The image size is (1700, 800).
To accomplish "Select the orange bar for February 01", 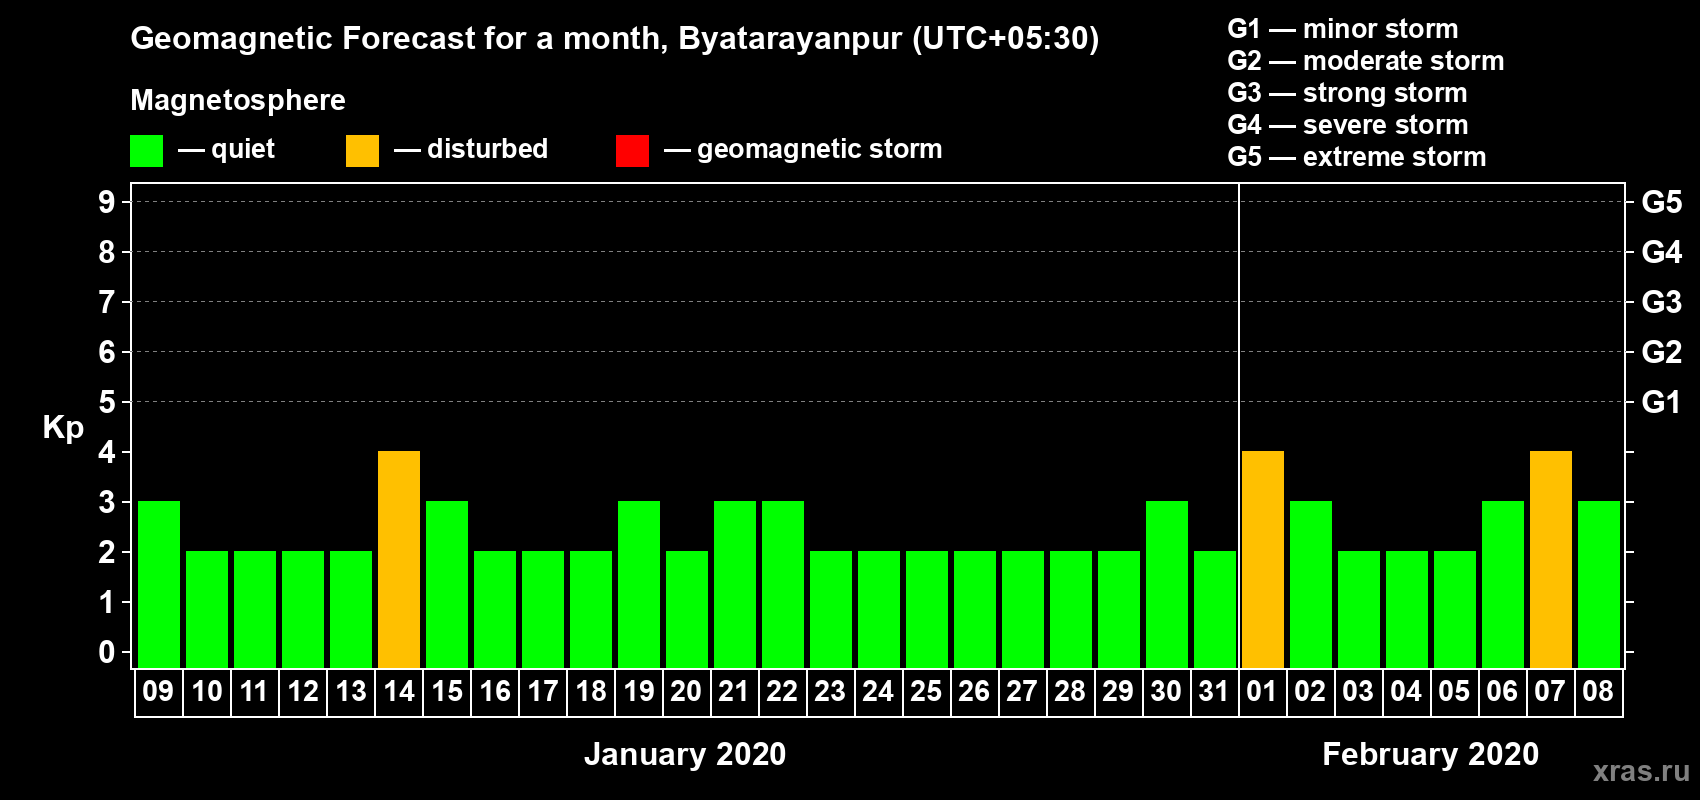I will coord(1263,560).
